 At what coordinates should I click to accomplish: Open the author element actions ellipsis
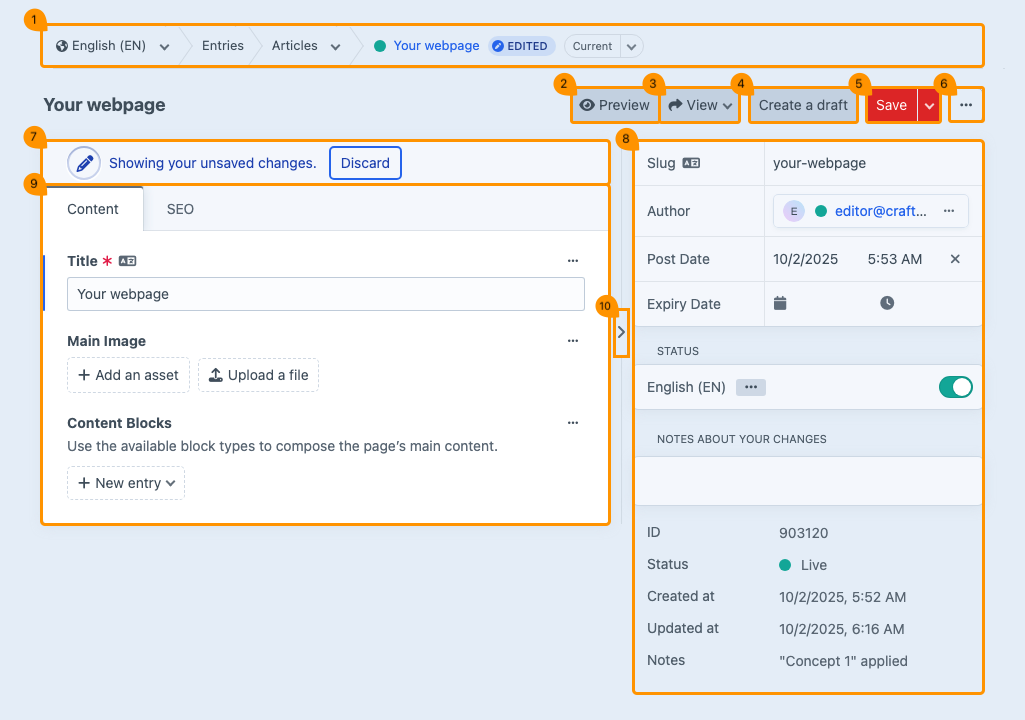pyautogui.click(x=949, y=211)
